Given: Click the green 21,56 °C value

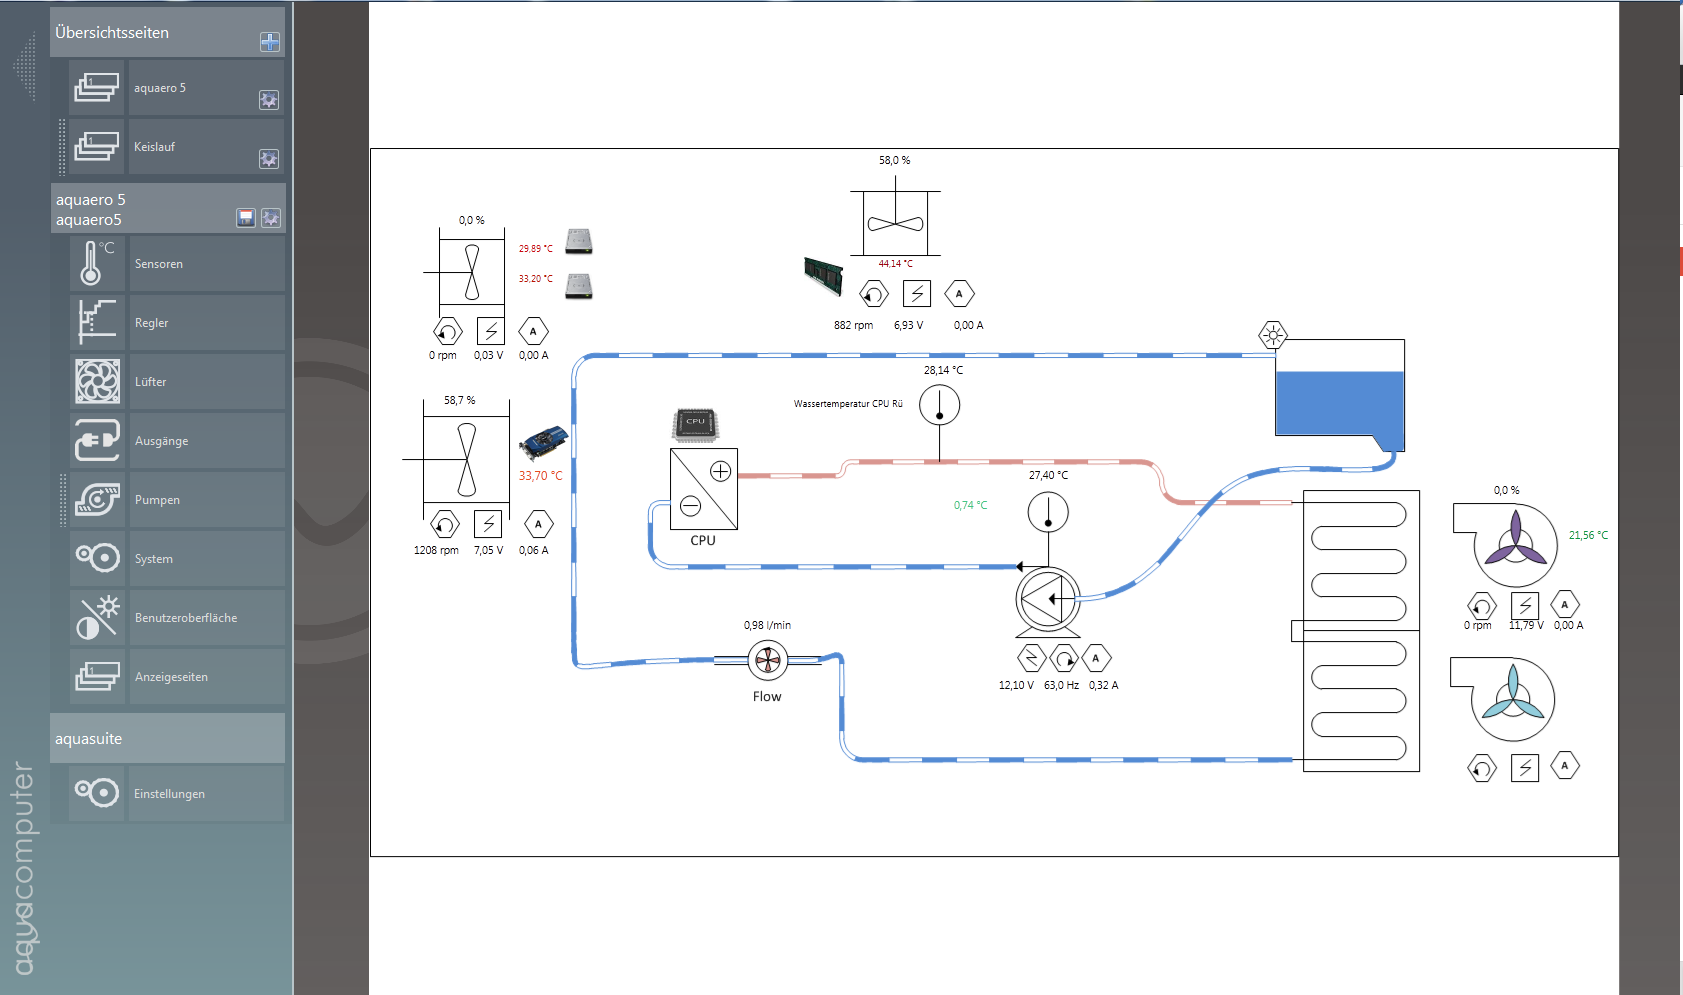Looking at the screenshot, I should coord(1588,535).
